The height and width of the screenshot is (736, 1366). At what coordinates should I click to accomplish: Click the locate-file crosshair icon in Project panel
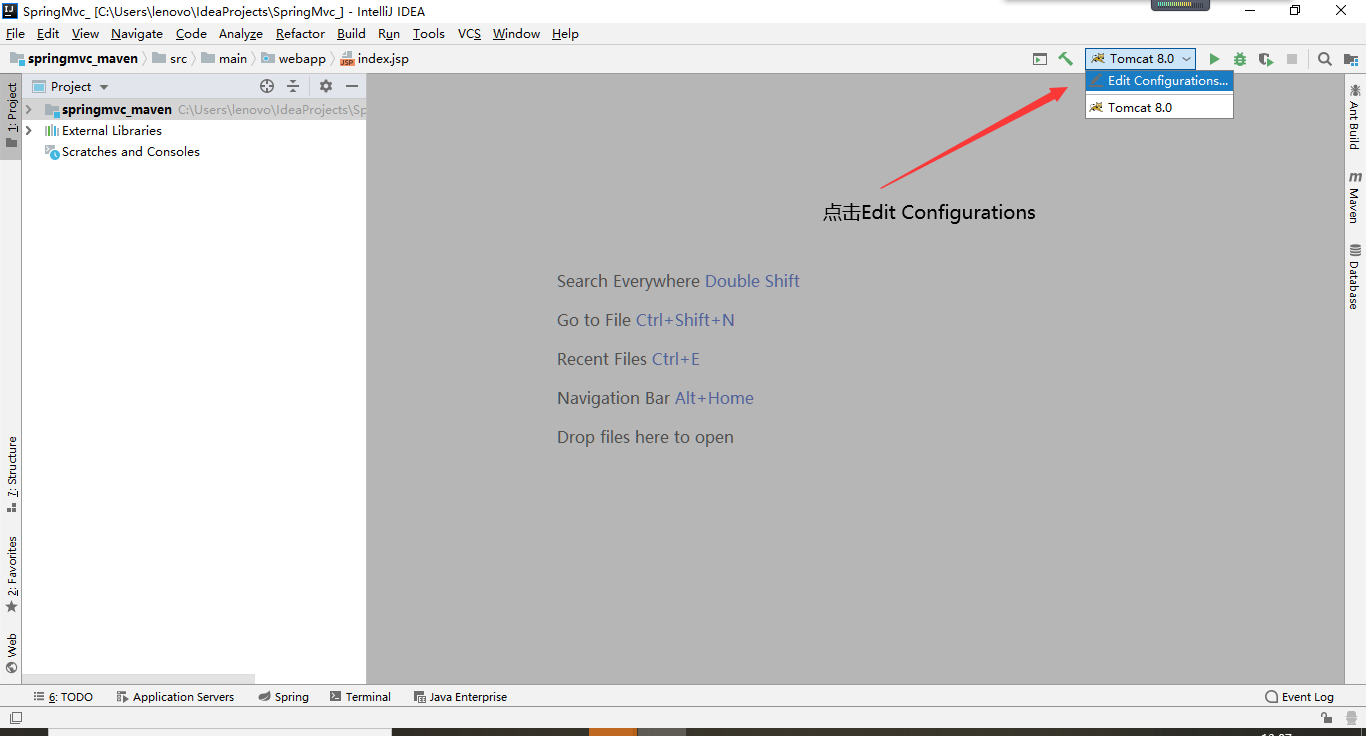click(267, 86)
